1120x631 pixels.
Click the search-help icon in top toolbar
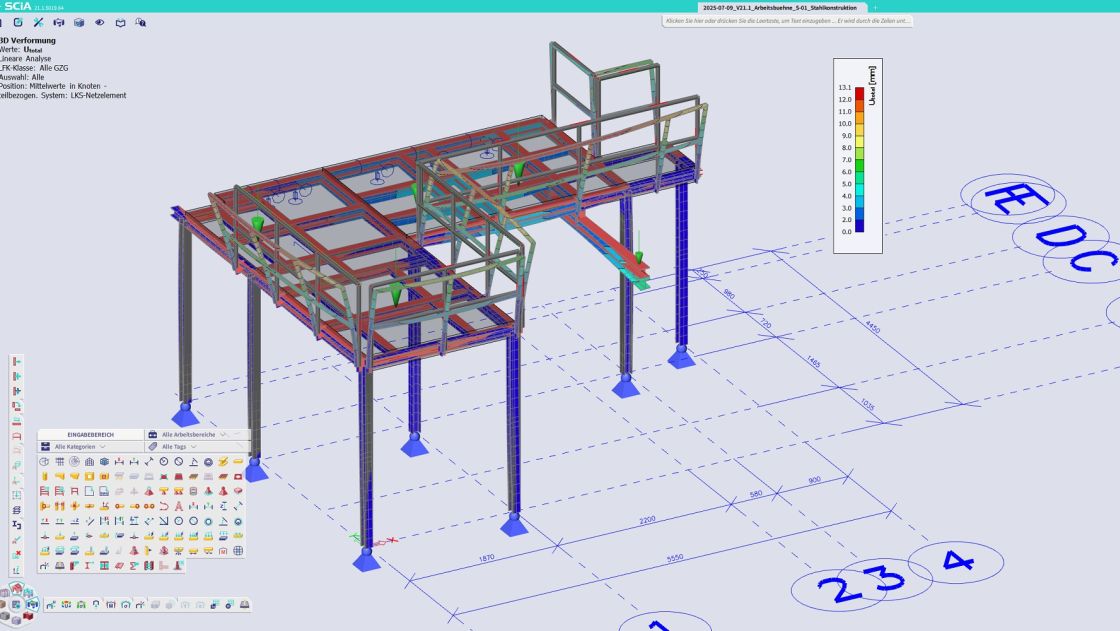pos(141,23)
